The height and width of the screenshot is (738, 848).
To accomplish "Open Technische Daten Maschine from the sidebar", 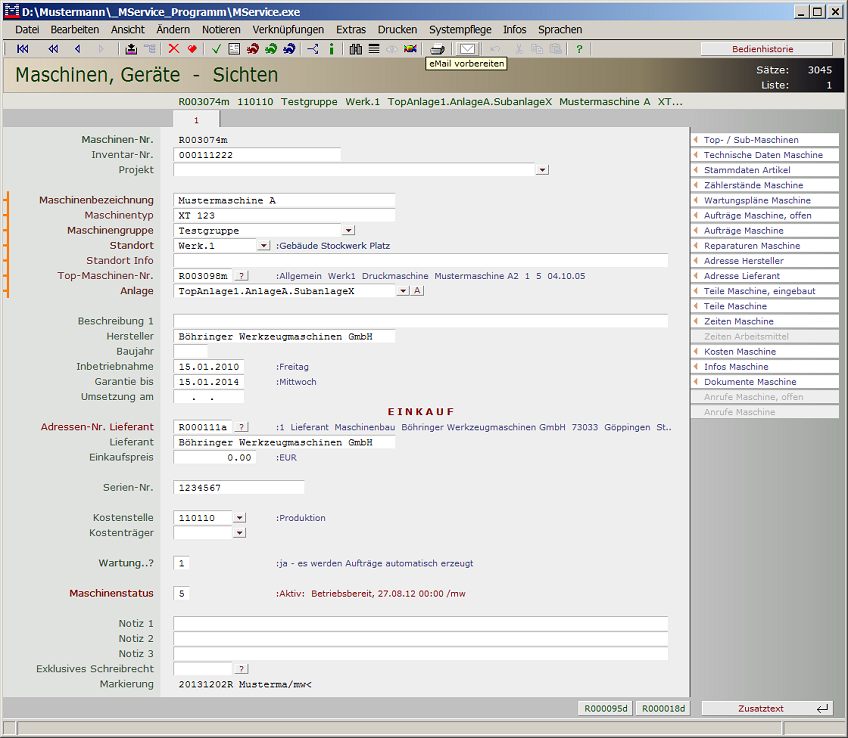I will point(764,154).
